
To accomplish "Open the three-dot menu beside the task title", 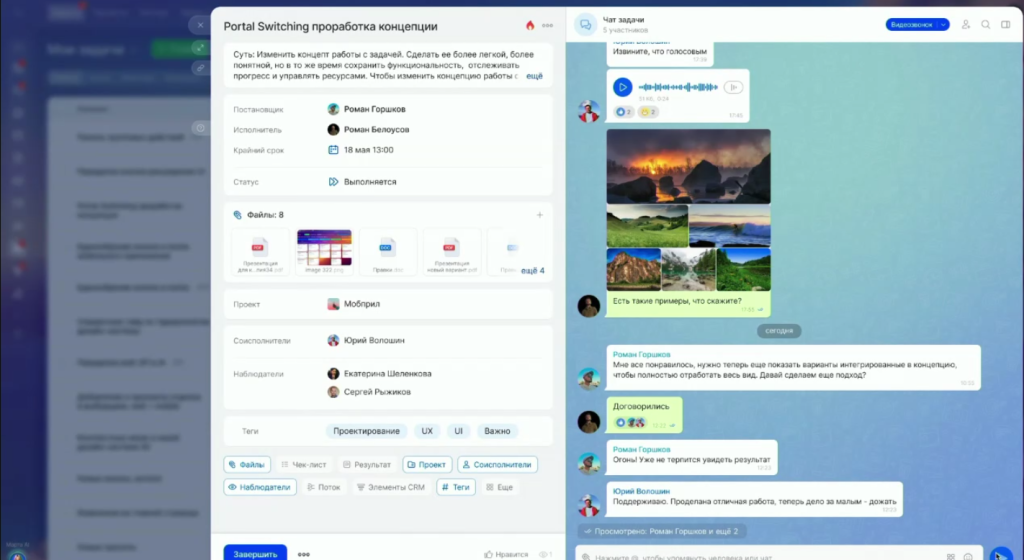I will [547, 26].
